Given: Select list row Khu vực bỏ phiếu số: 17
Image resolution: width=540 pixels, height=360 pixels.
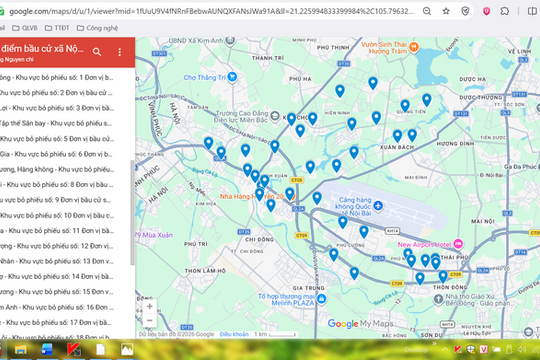Looking at the screenshot, I should coord(65,322).
